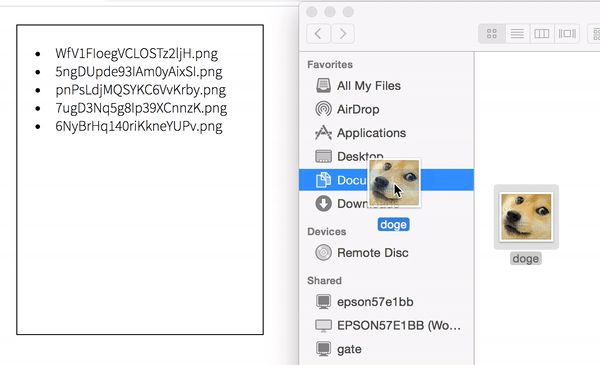
Task: Click 6NyBrHq140riKkneYUPv.png in the list
Action: pos(139,126)
